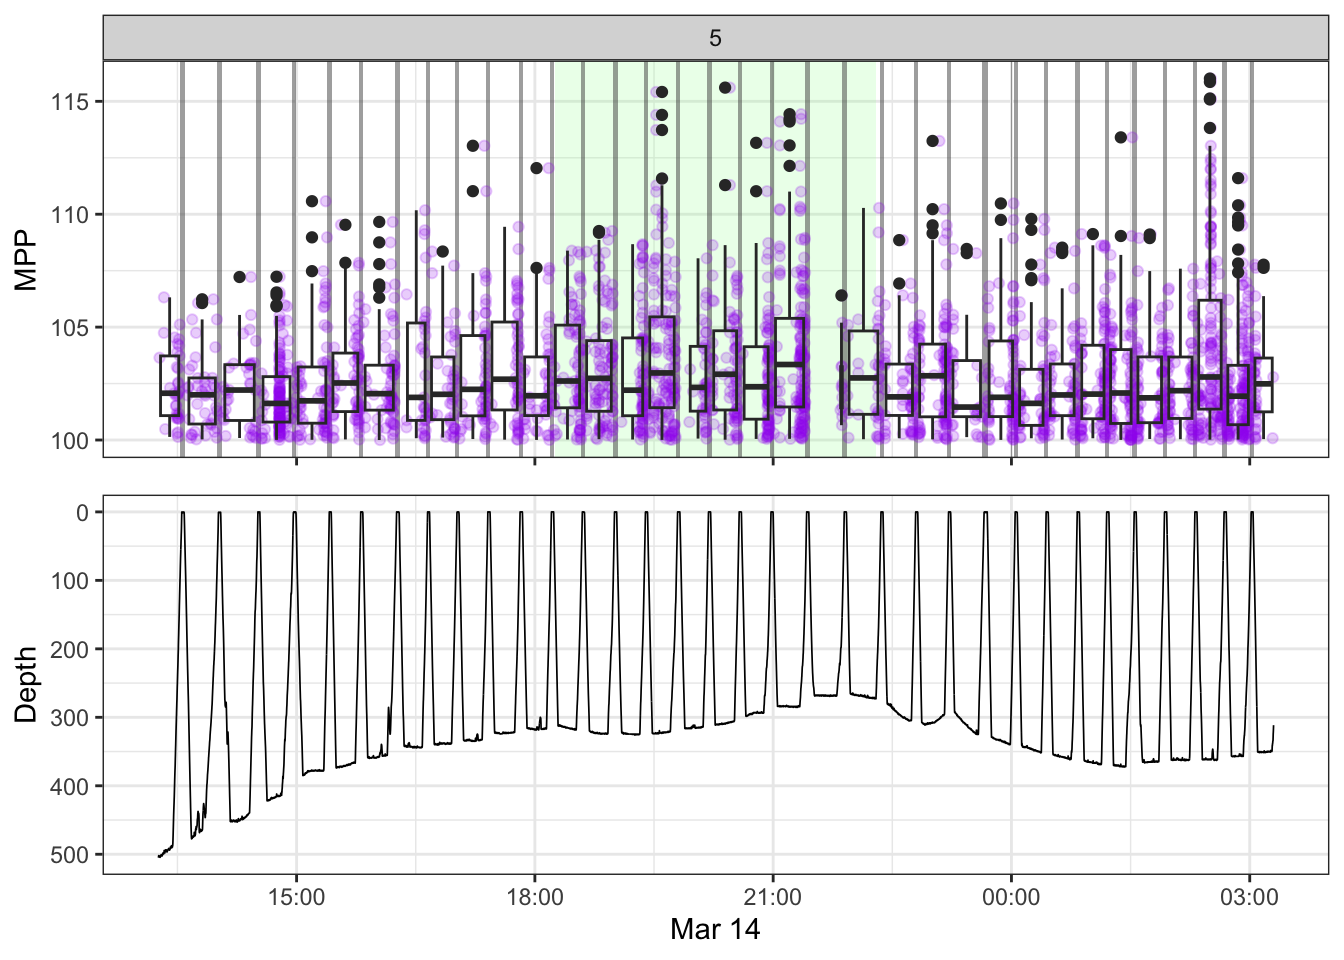Click the 105 tick on MPP axis
Image resolution: width=1344 pixels, height=960 pixels.
[x=70, y=328]
